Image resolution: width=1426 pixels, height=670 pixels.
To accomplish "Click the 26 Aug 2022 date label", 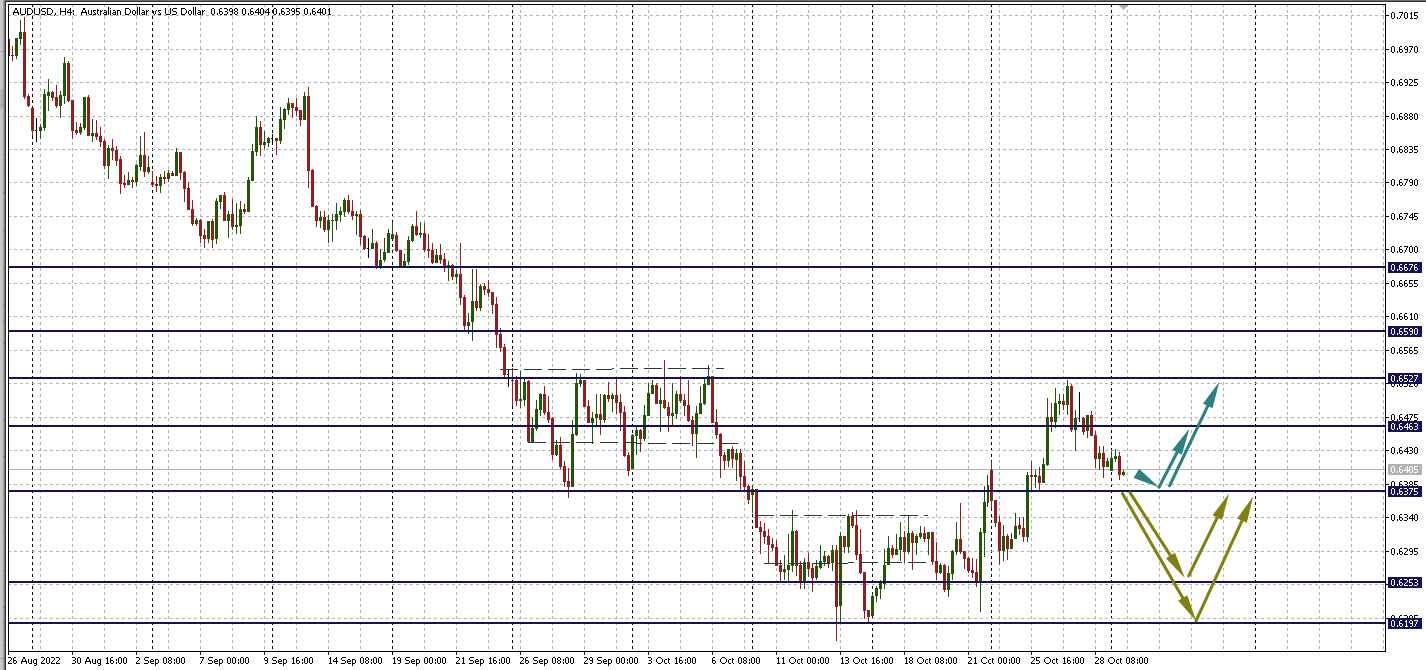I will click(x=35, y=661).
